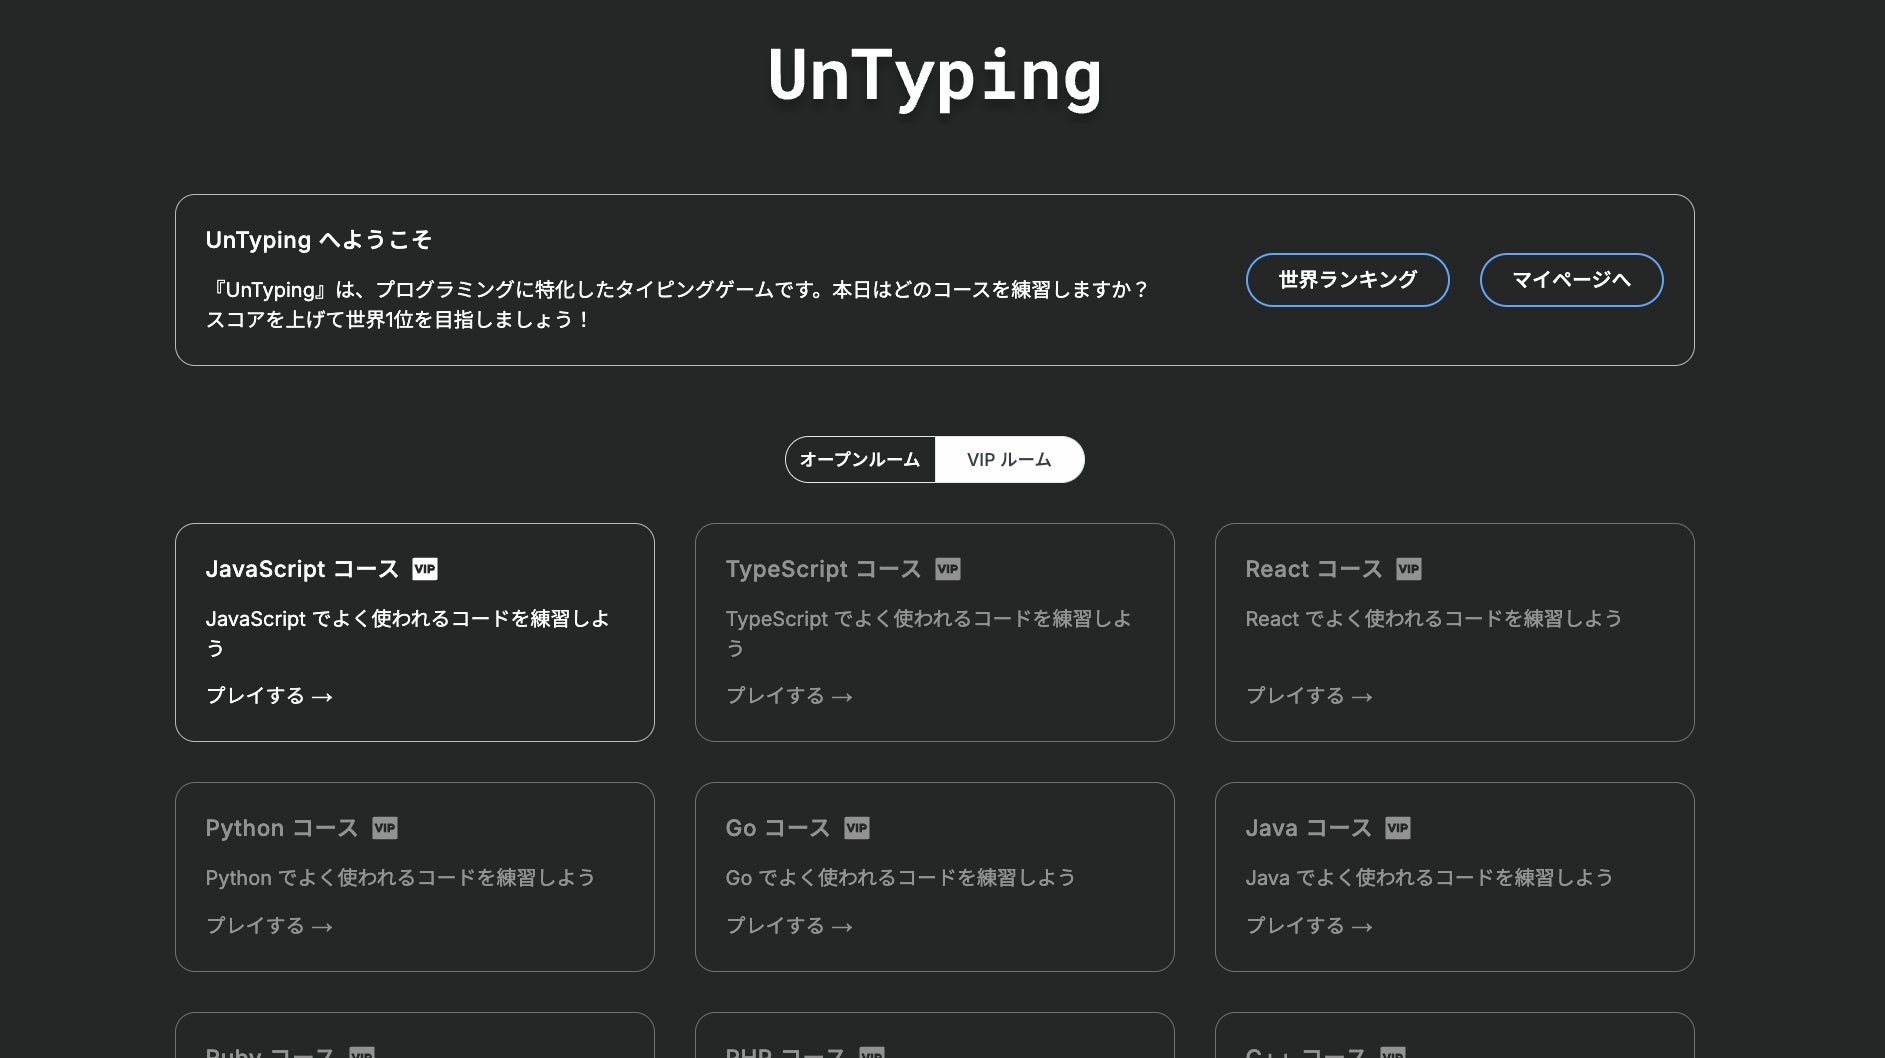
Task: Click the Java でよく使われる description text
Action: coord(1429,878)
